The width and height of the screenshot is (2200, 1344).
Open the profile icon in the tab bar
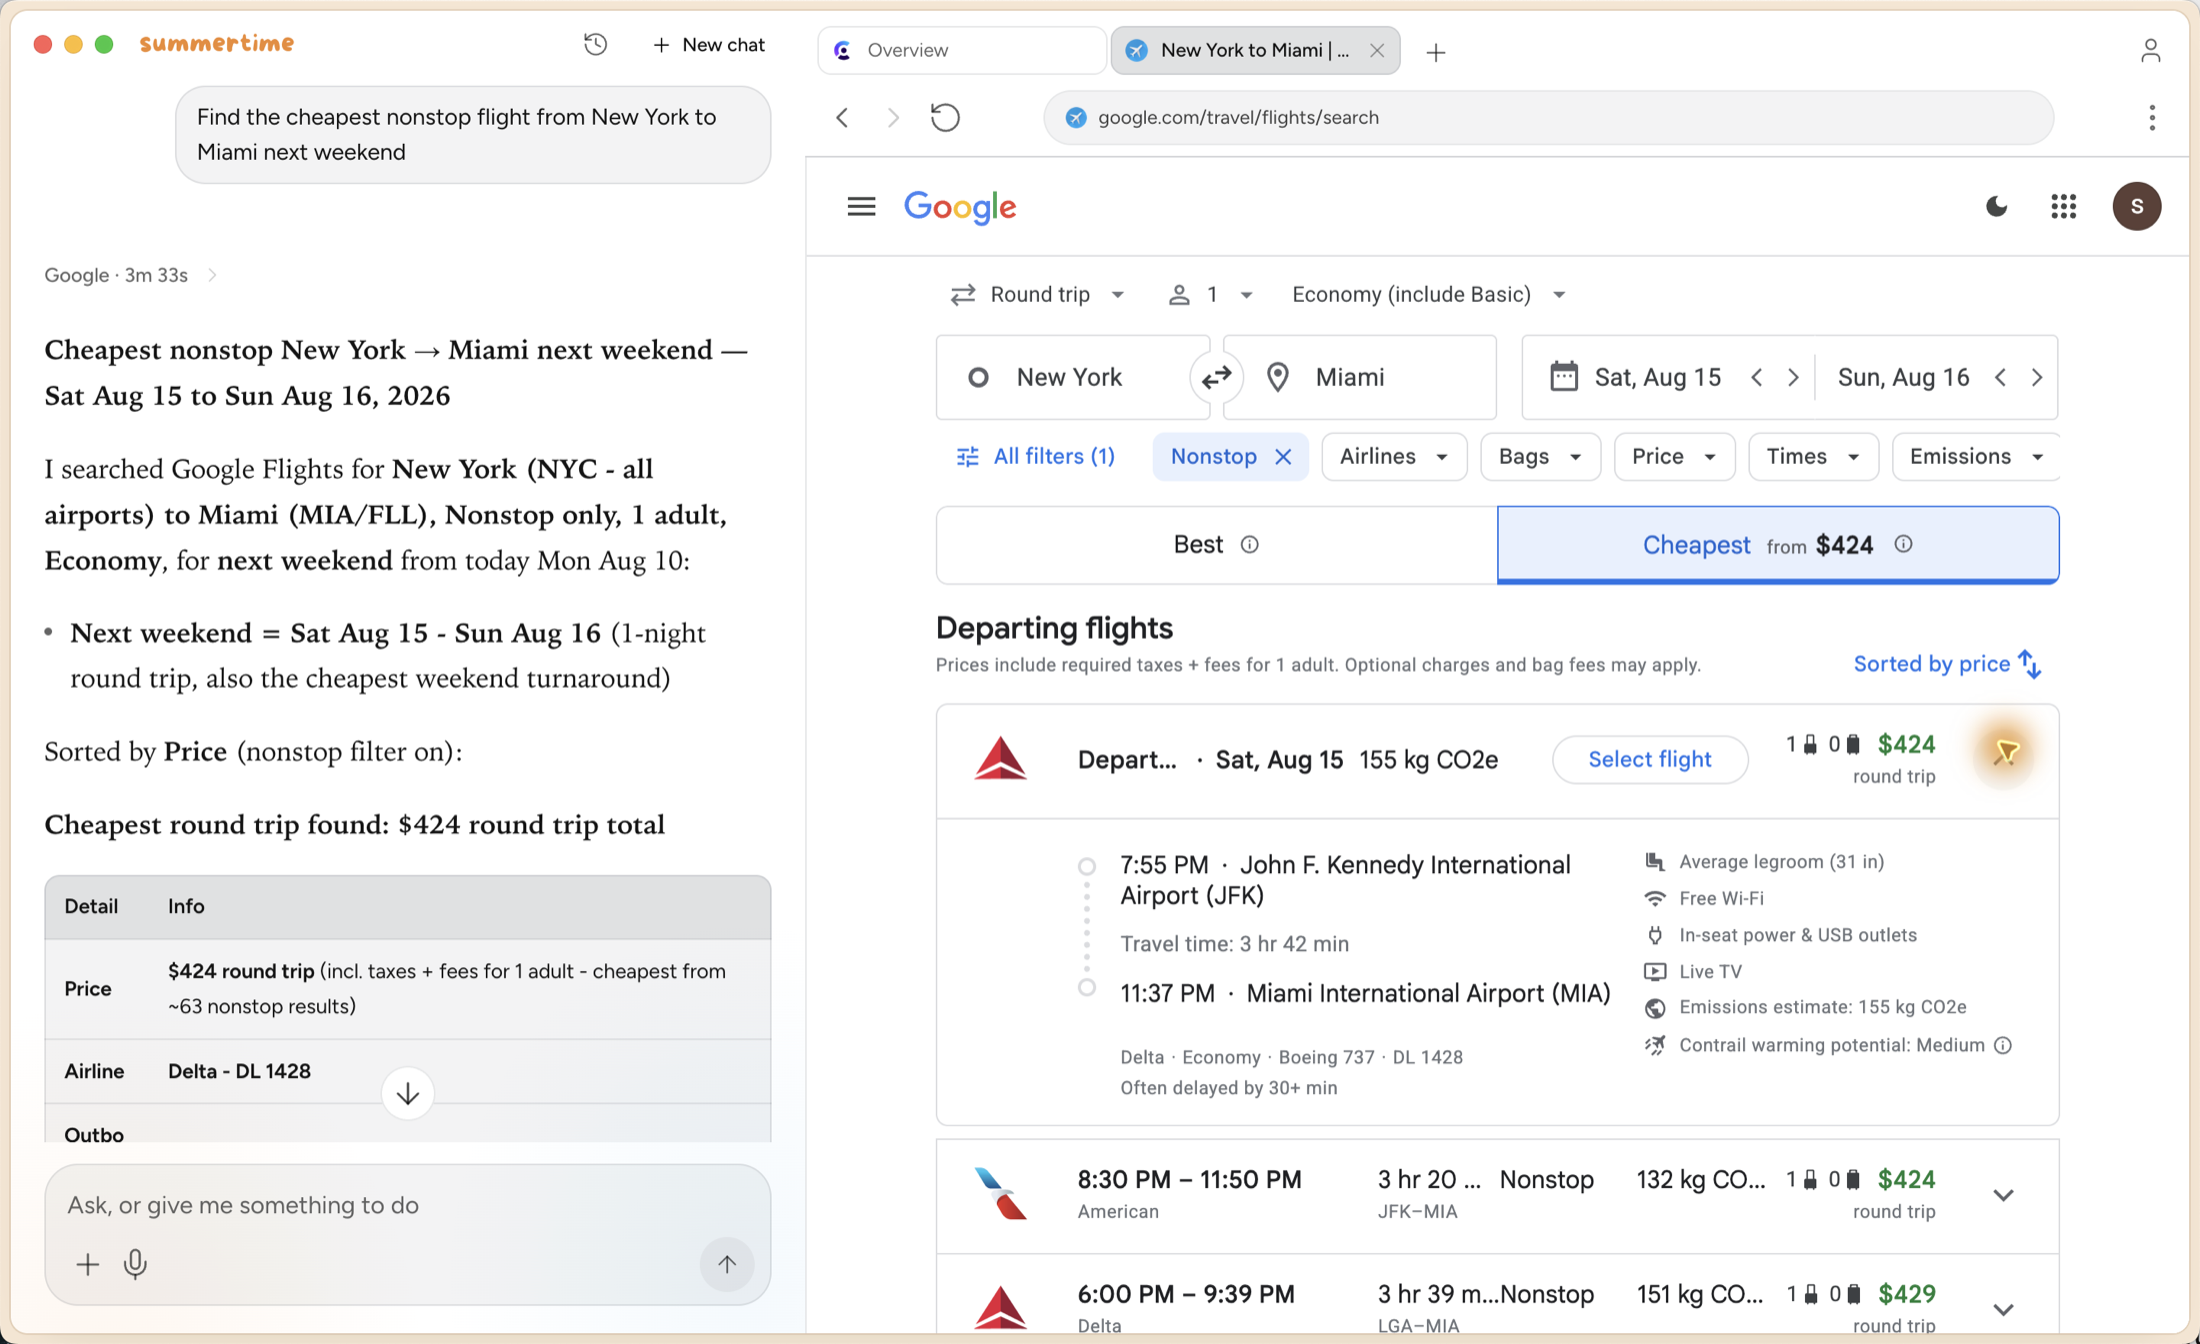(2150, 50)
